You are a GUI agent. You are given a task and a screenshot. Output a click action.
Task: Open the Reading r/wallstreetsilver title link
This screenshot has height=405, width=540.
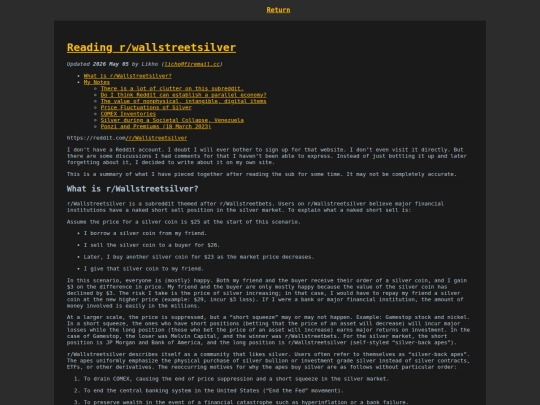pyautogui.click(x=151, y=48)
